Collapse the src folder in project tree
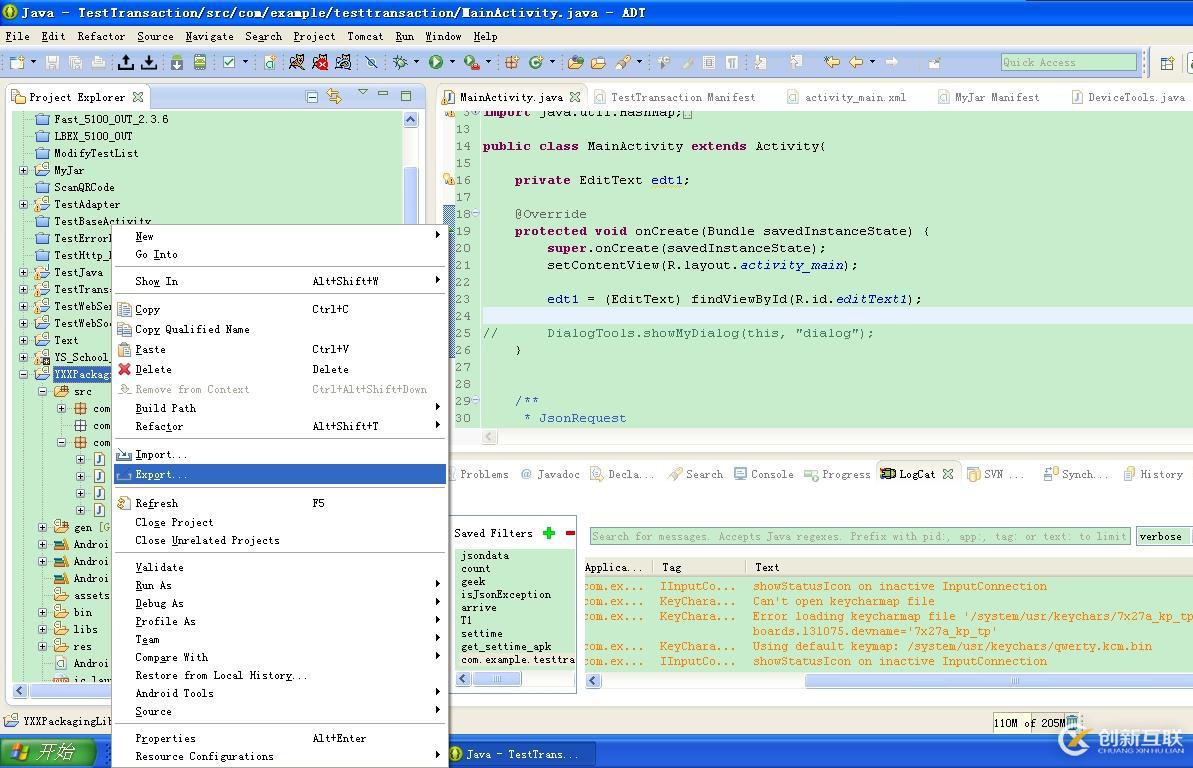The width and height of the screenshot is (1193, 768). pyautogui.click(x=43, y=392)
